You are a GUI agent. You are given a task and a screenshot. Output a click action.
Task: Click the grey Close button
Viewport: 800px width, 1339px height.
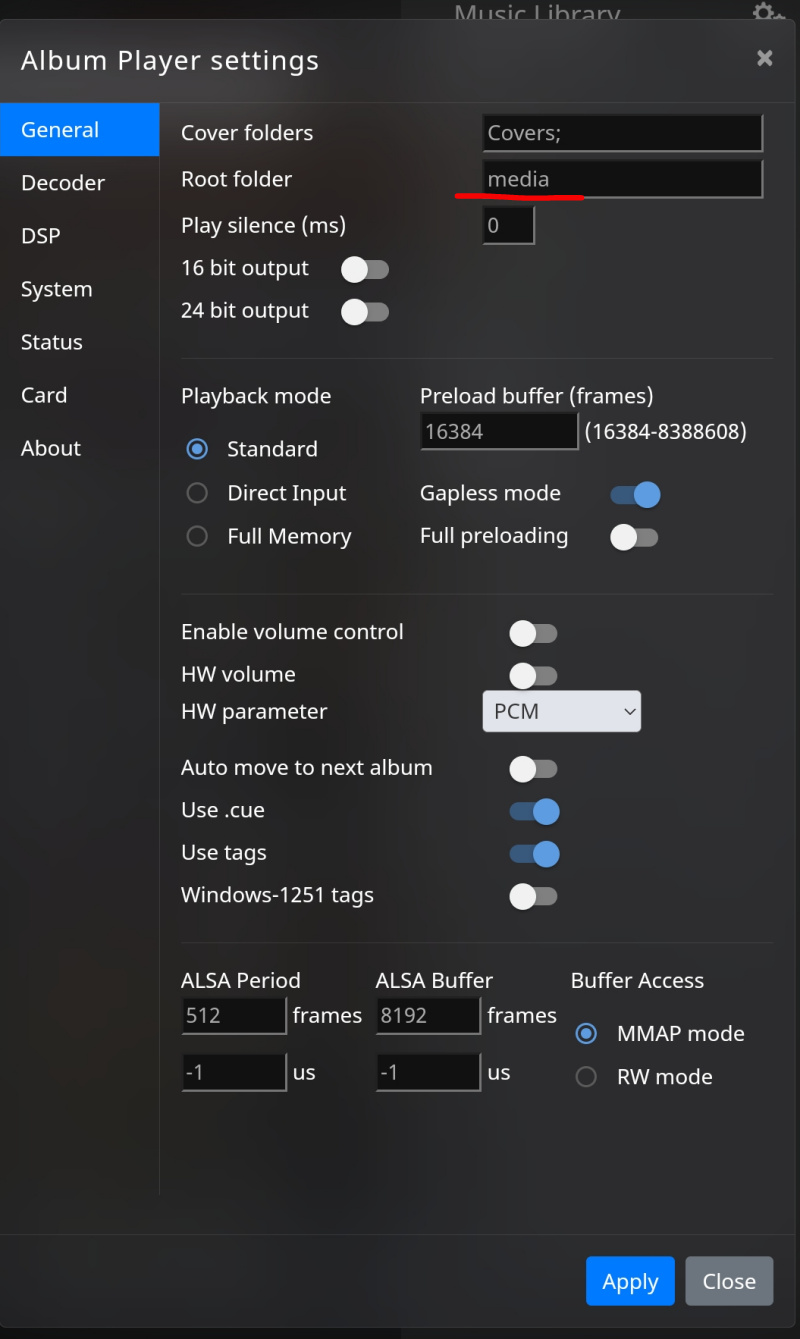coord(729,1281)
